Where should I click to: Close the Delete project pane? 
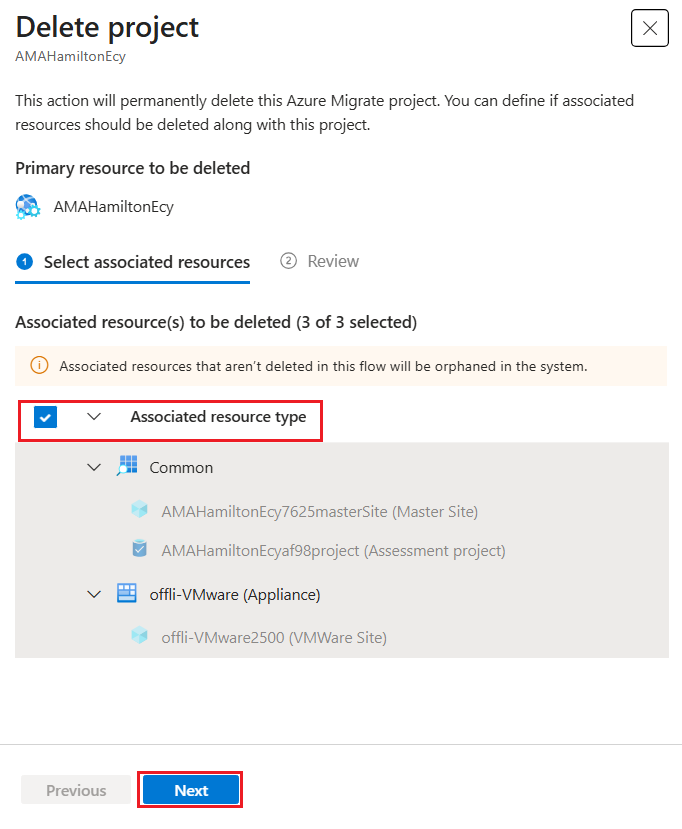(650, 28)
